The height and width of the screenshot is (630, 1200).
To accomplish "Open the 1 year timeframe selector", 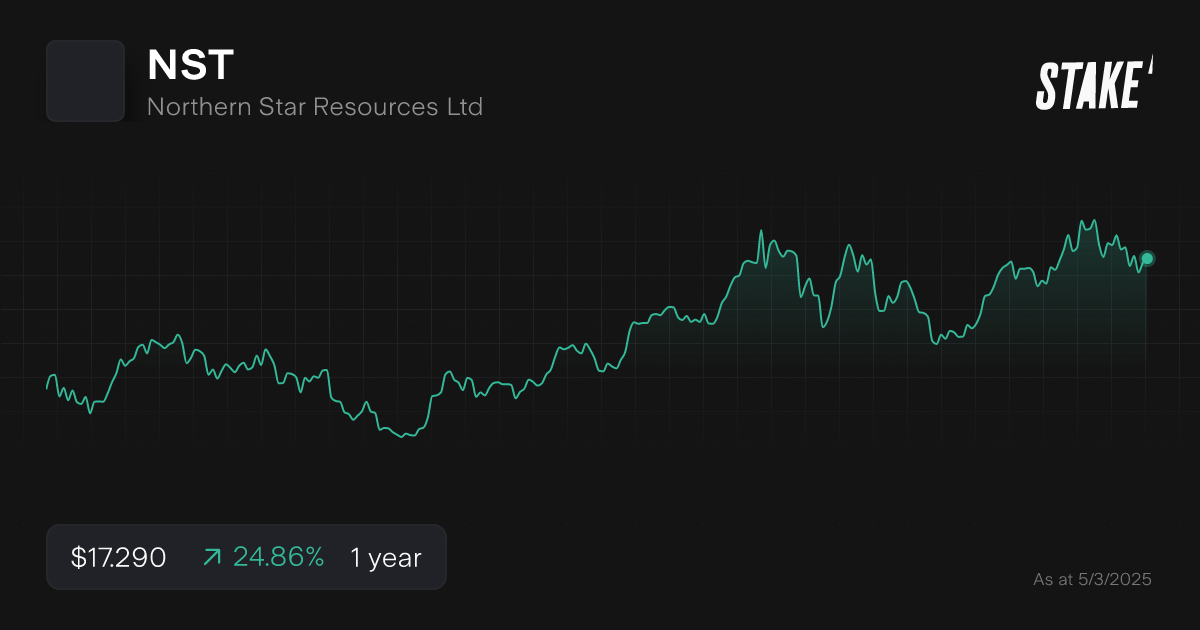I will [385, 557].
